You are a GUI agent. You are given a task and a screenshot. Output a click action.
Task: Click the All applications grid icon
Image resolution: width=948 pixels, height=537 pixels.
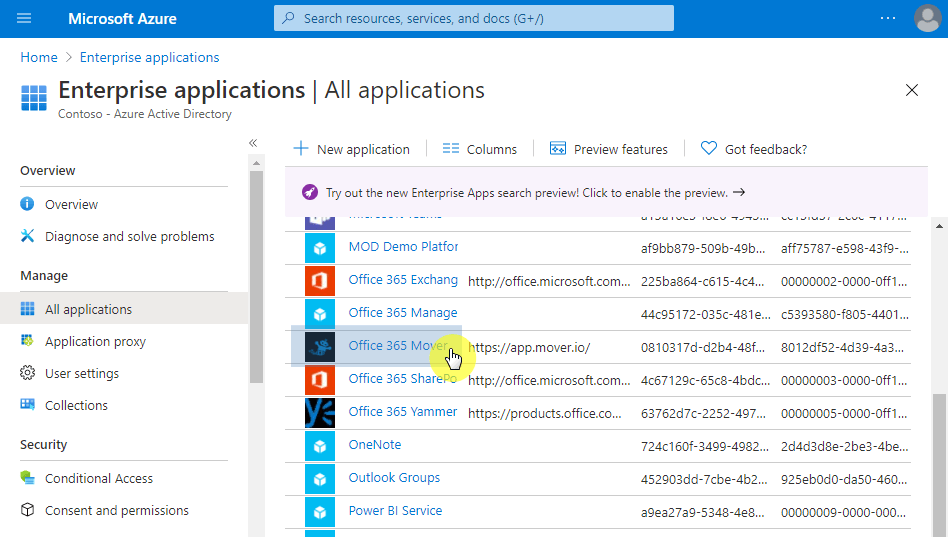pos(27,309)
